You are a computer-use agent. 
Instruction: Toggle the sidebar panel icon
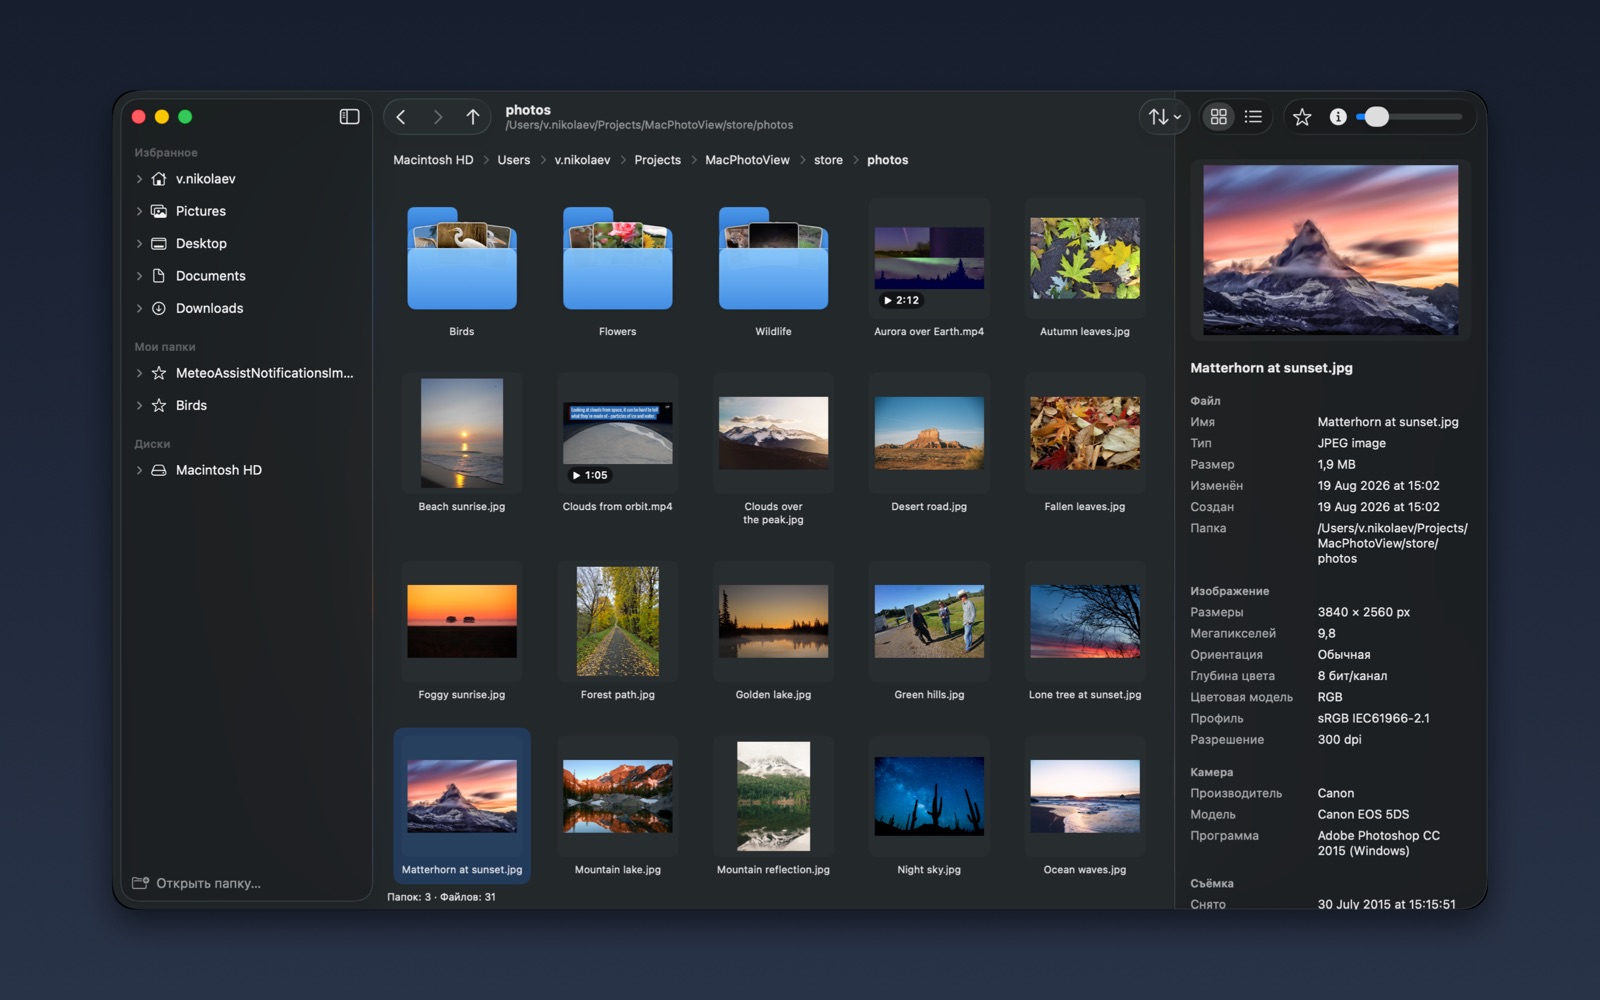[x=349, y=117]
